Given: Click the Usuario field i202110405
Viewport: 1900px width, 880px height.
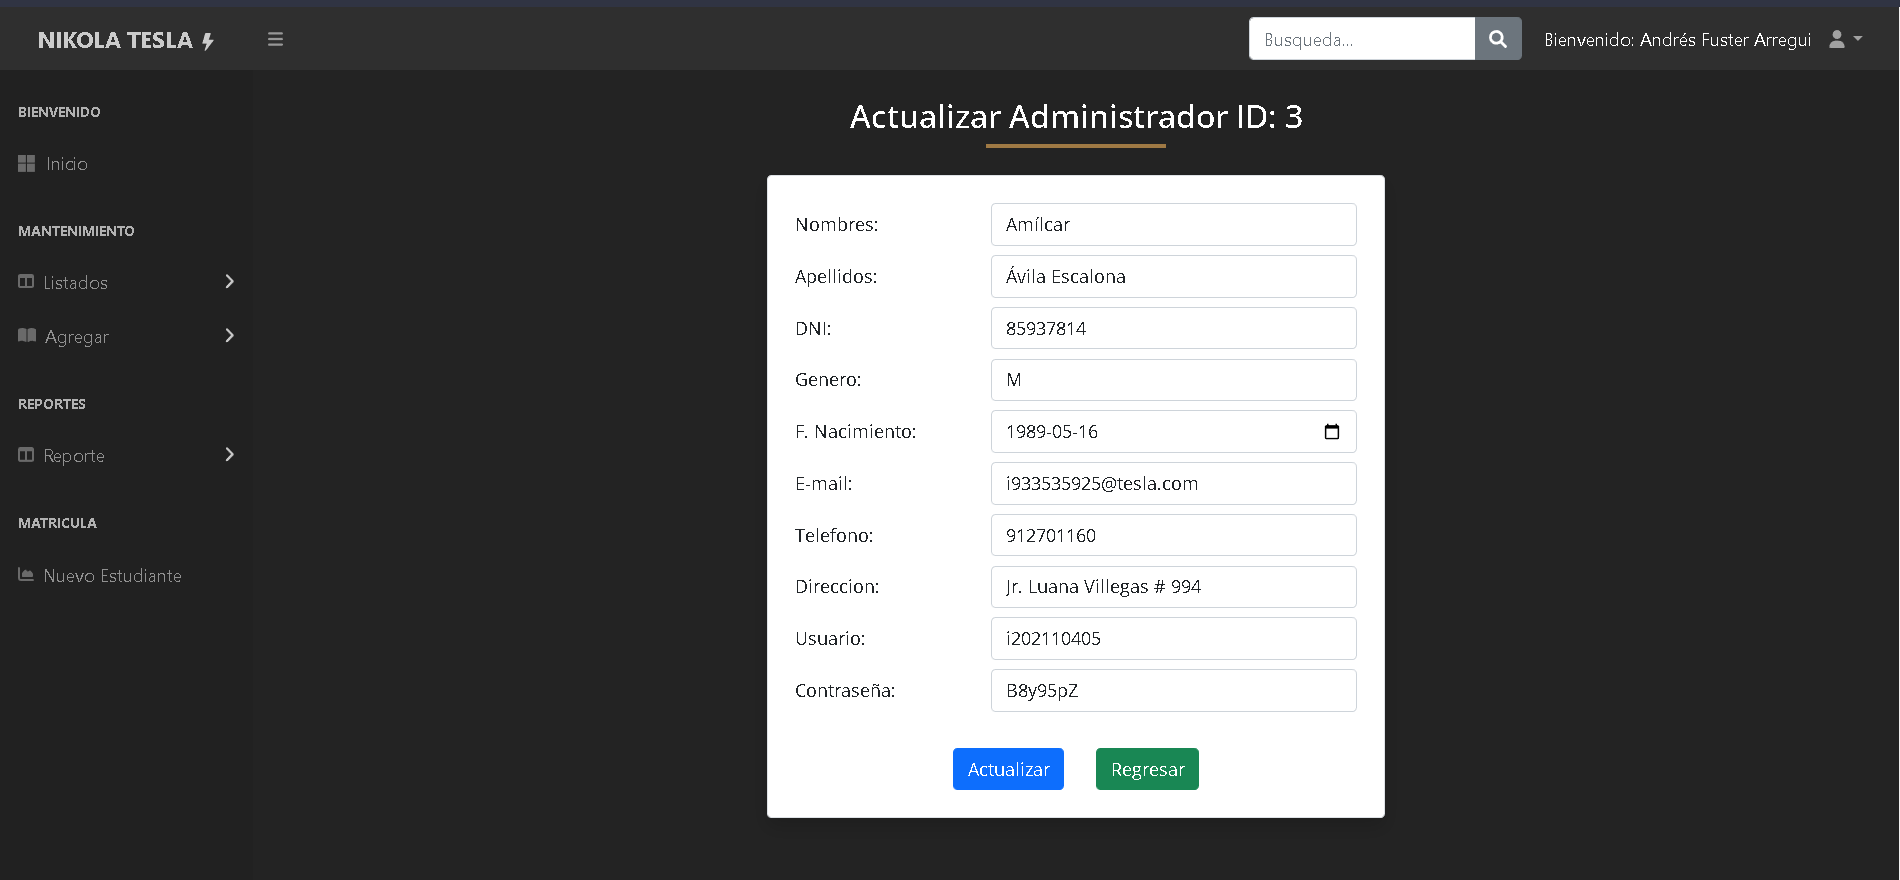Looking at the screenshot, I should [x=1174, y=638].
